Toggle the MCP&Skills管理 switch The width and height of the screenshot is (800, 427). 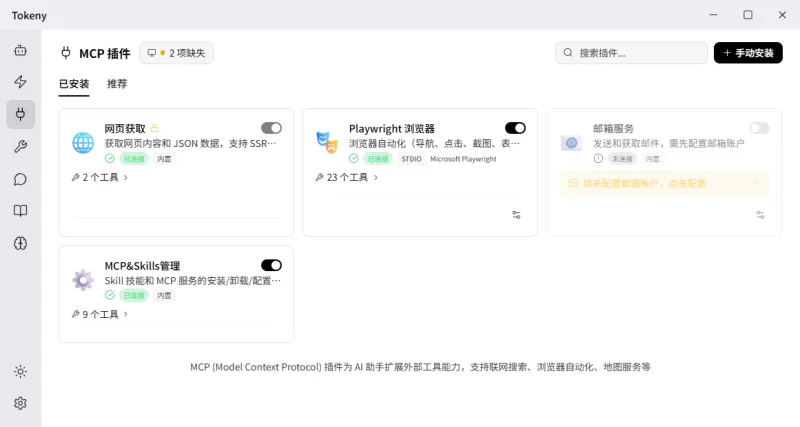tap(271, 265)
